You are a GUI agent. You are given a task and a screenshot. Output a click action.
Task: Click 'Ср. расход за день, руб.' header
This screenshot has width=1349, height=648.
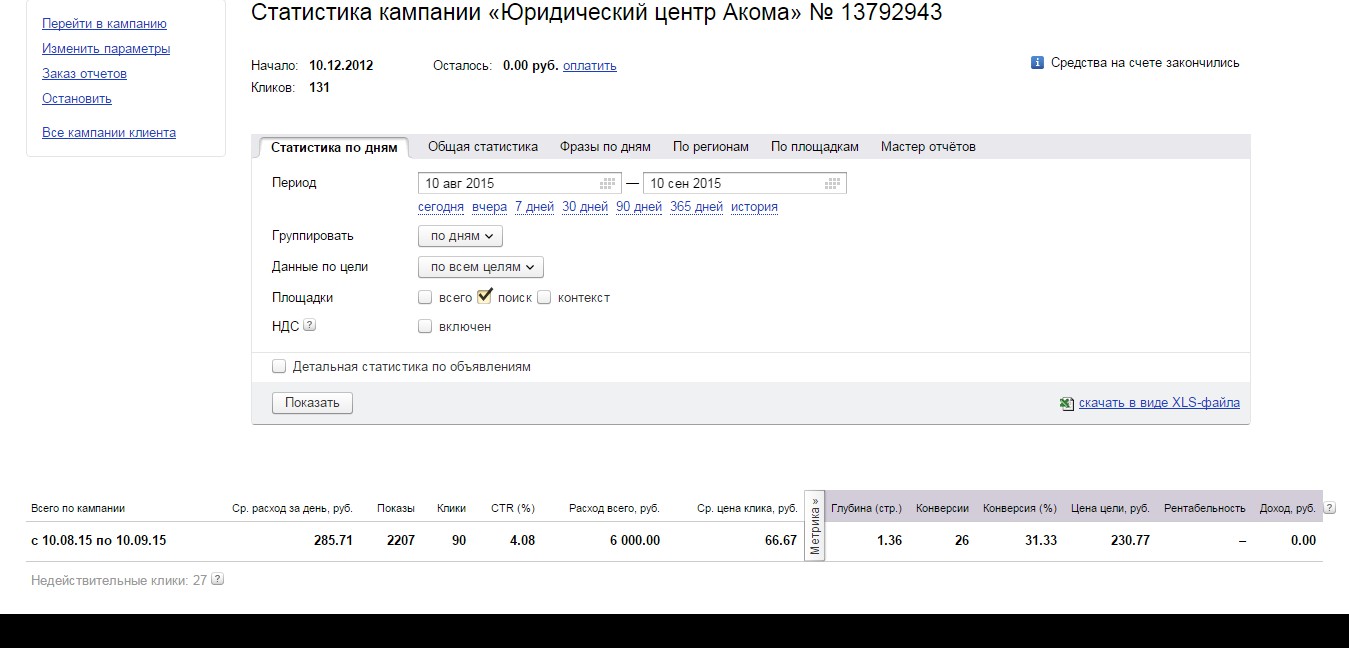tap(292, 508)
